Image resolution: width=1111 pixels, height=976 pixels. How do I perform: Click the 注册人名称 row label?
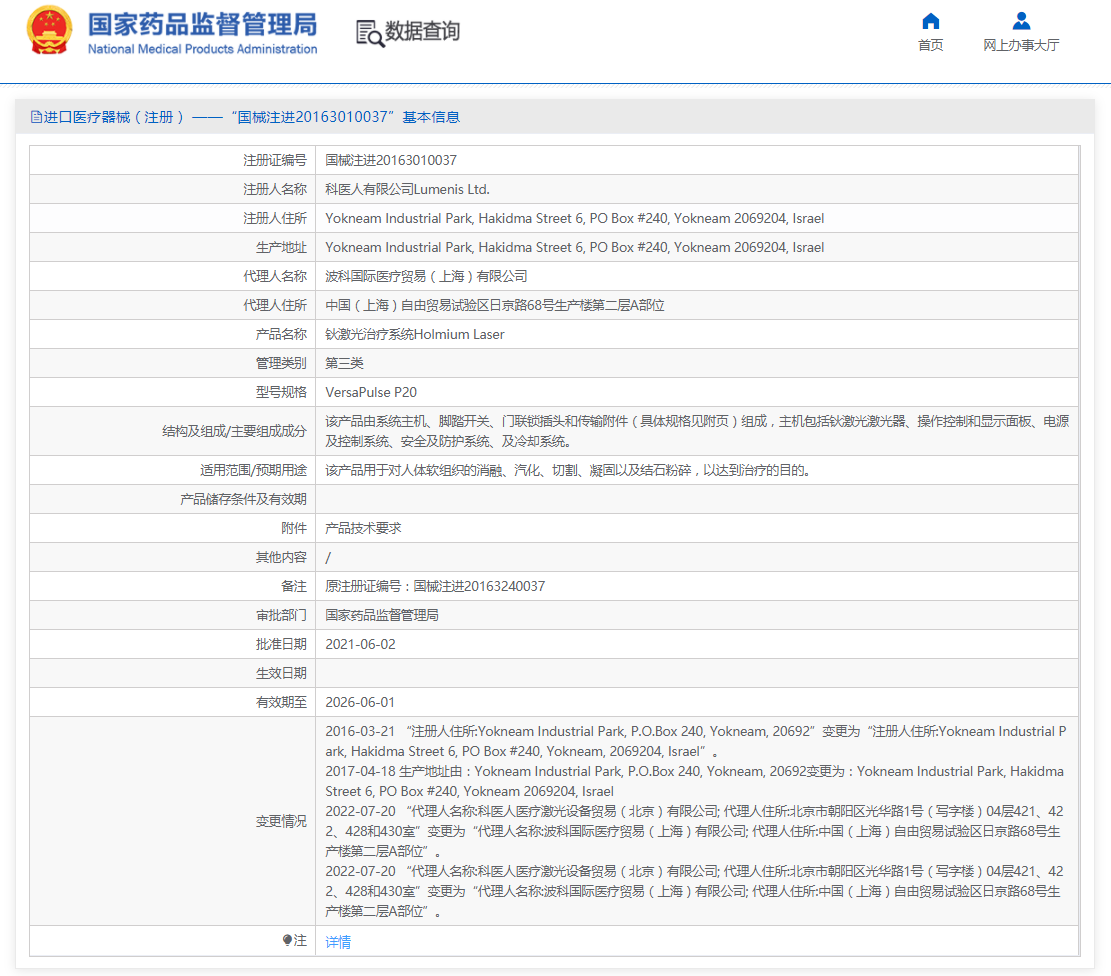(275, 189)
